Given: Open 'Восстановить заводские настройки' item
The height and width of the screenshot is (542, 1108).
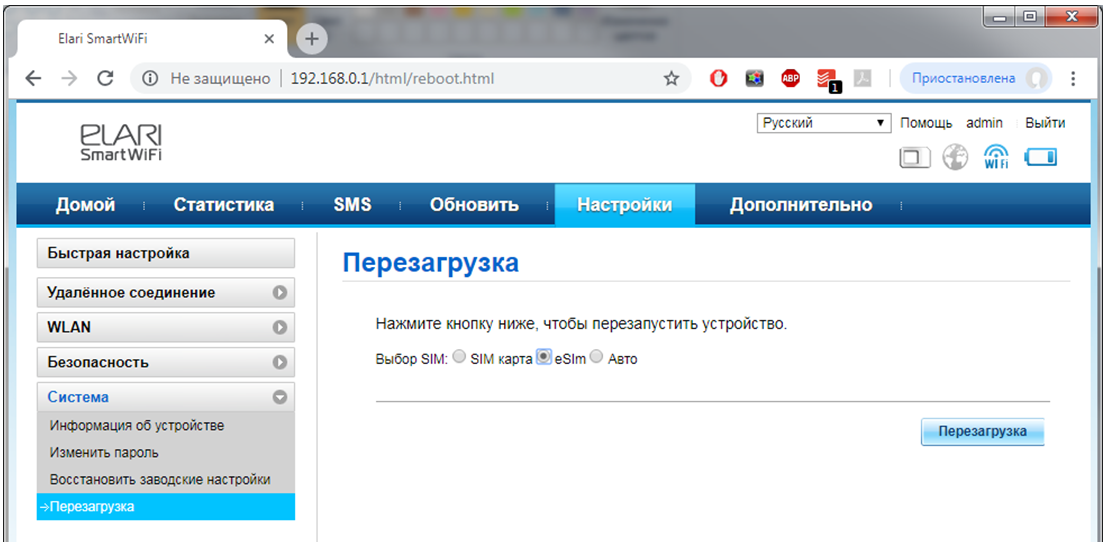Looking at the screenshot, I should (160, 479).
